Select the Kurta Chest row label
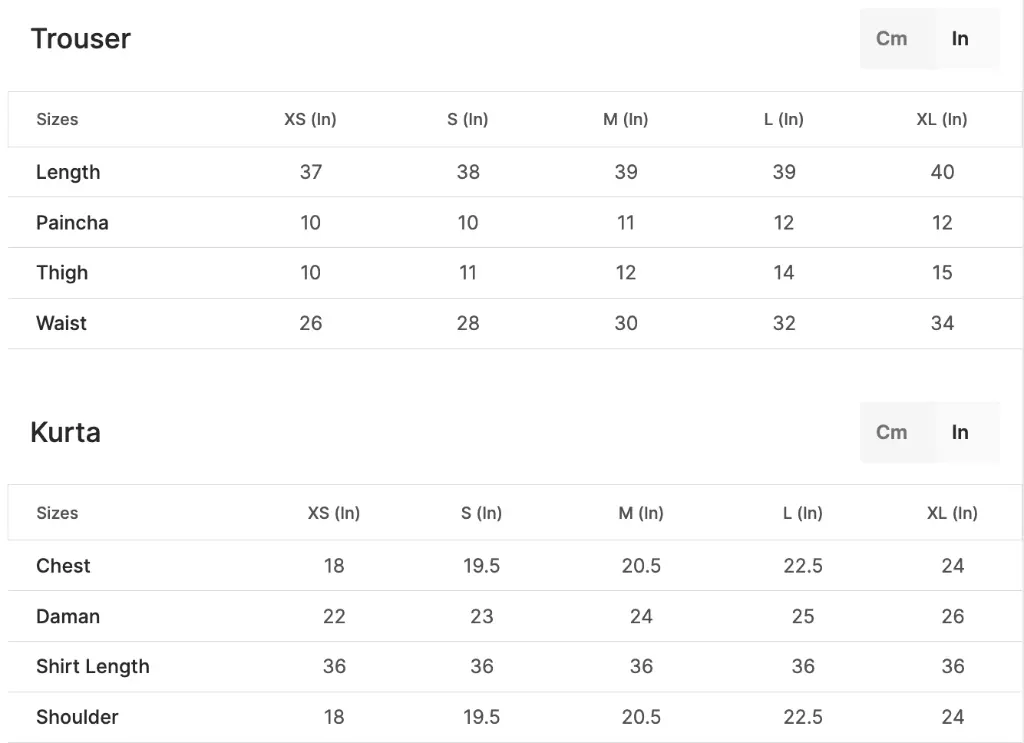This screenshot has width=1024, height=743. 63,566
